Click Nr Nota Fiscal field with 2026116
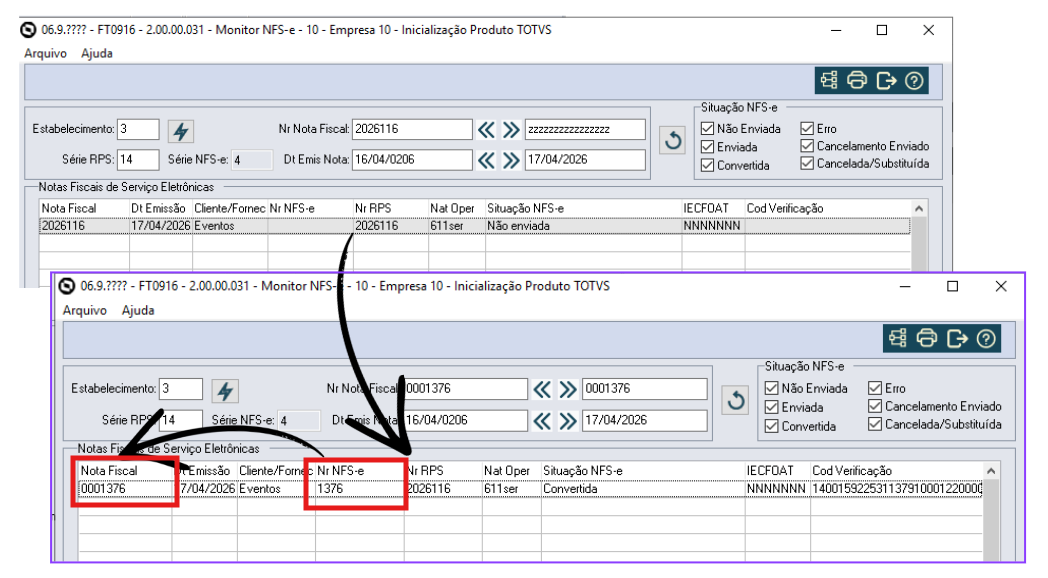This screenshot has height=578, width=1048. tap(412, 129)
